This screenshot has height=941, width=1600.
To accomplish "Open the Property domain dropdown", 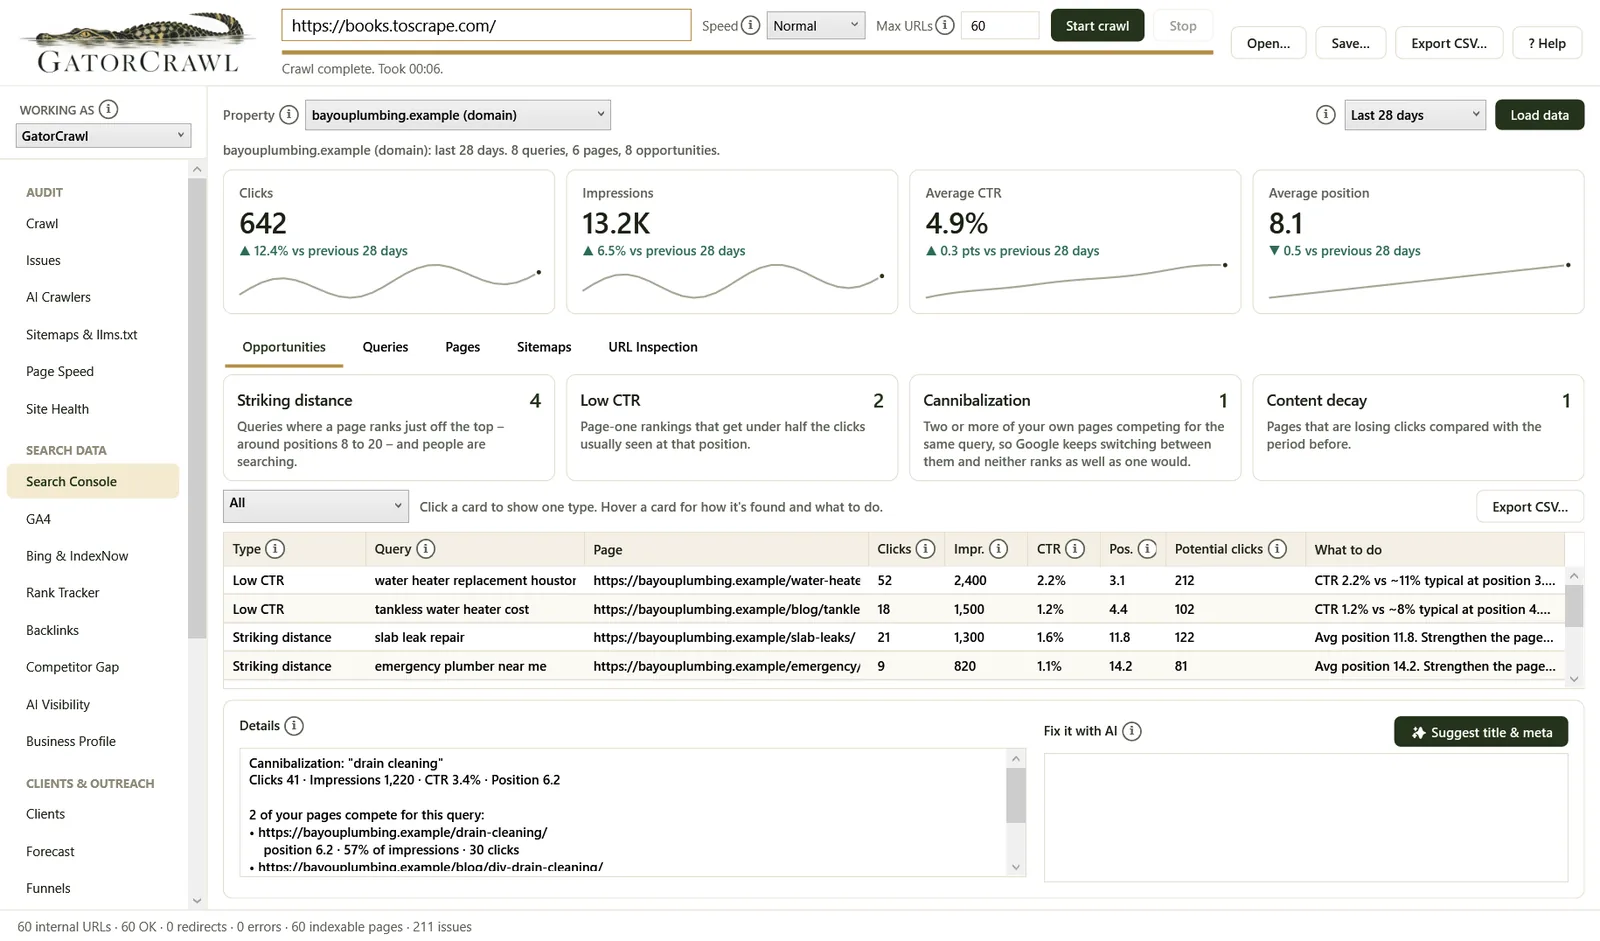I will (x=457, y=115).
